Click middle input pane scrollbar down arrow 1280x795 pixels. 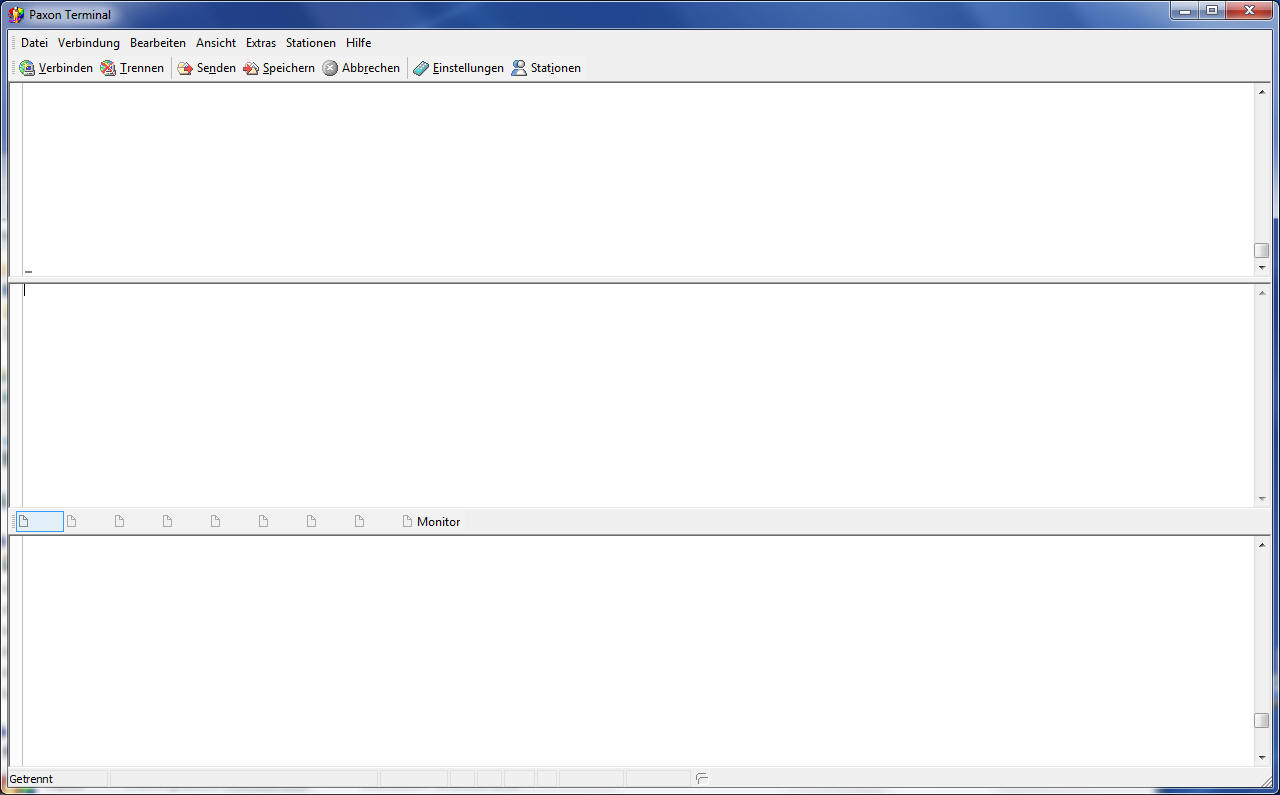(x=1262, y=499)
